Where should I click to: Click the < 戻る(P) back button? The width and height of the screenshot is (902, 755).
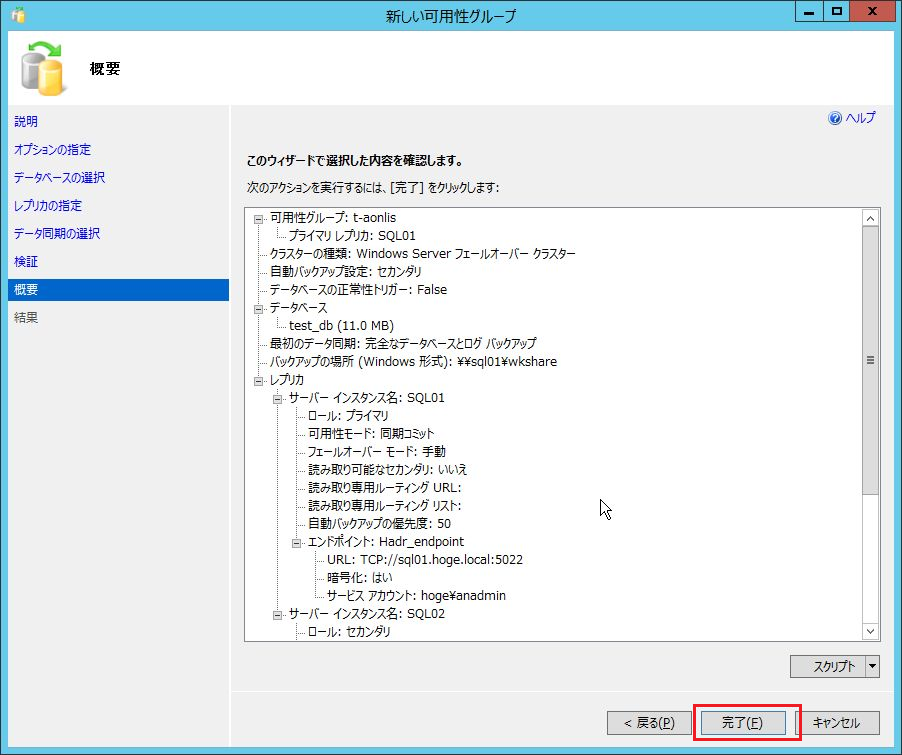pos(648,722)
